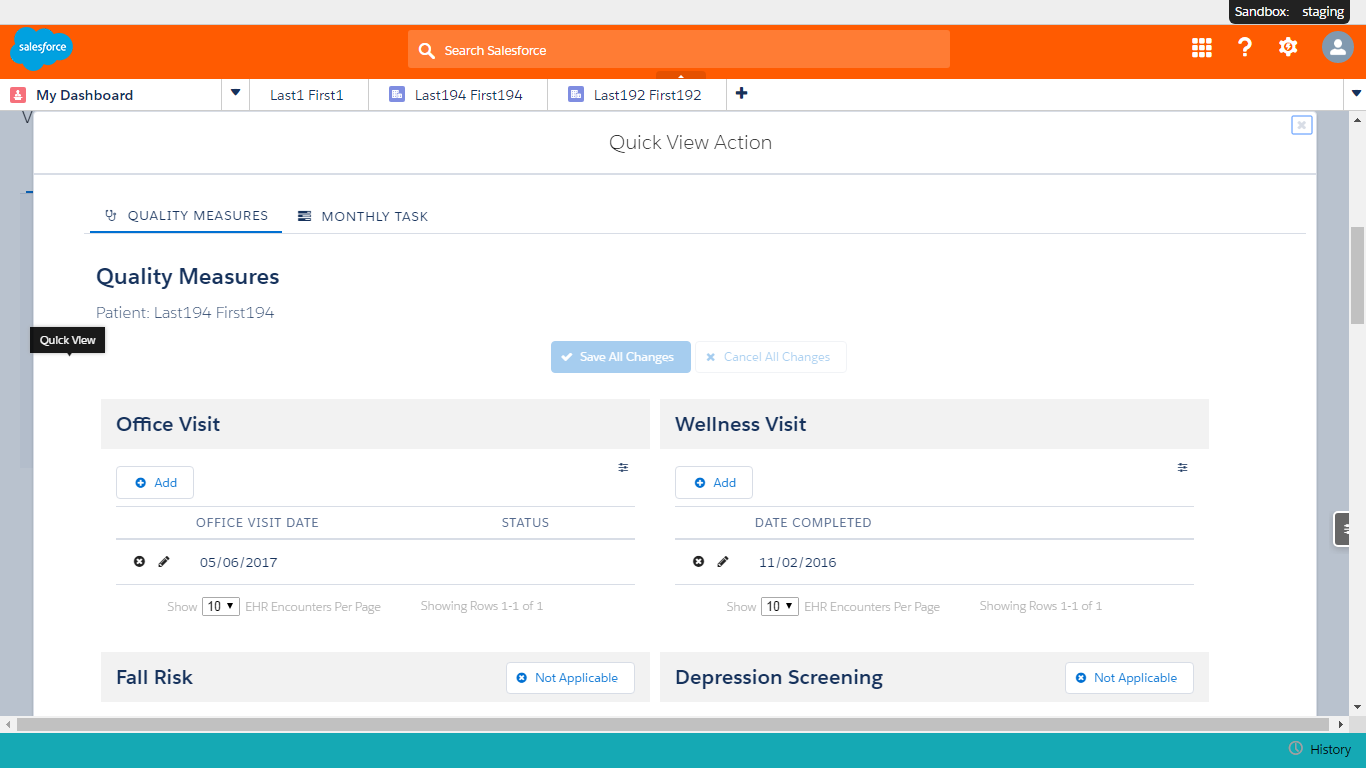The image size is (1366, 768).
Task: Open the My Dashboard navigation dropdown arrow
Action: coord(235,94)
